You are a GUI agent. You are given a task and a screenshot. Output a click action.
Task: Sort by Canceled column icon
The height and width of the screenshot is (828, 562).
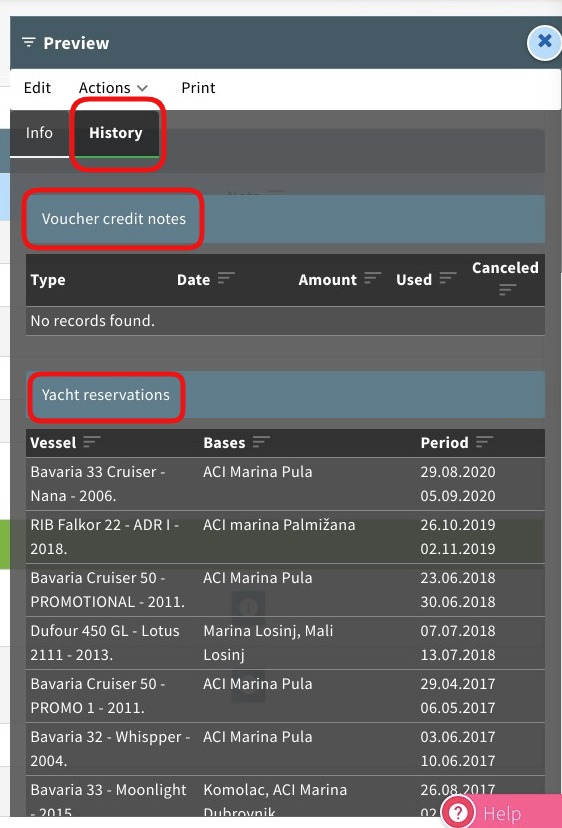(x=507, y=289)
